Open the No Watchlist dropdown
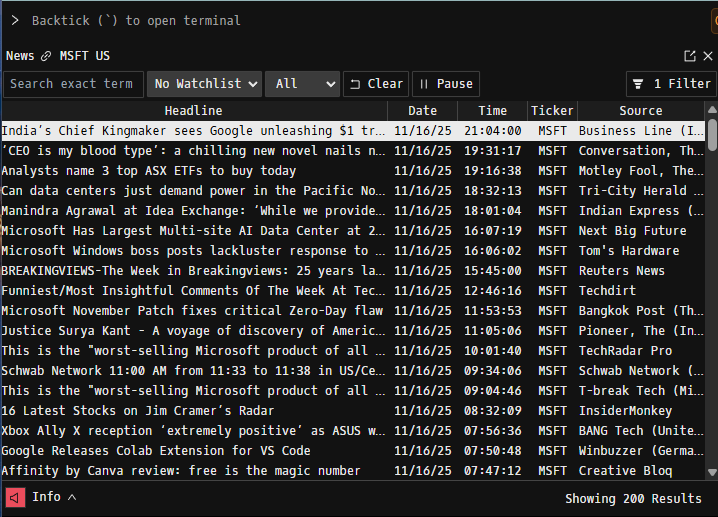Image resolution: width=718 pixels, height=517 pixels. pyautogui.click(x=205, y=84)
